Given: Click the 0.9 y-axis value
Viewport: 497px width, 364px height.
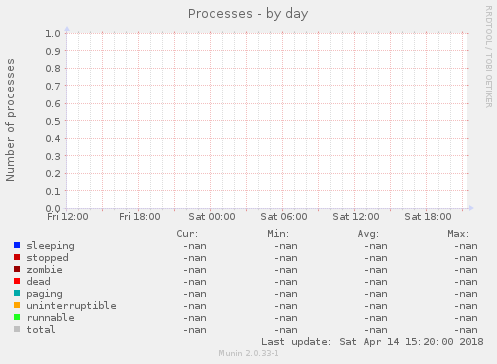Looking at the screenshot, I should (53, 51).
